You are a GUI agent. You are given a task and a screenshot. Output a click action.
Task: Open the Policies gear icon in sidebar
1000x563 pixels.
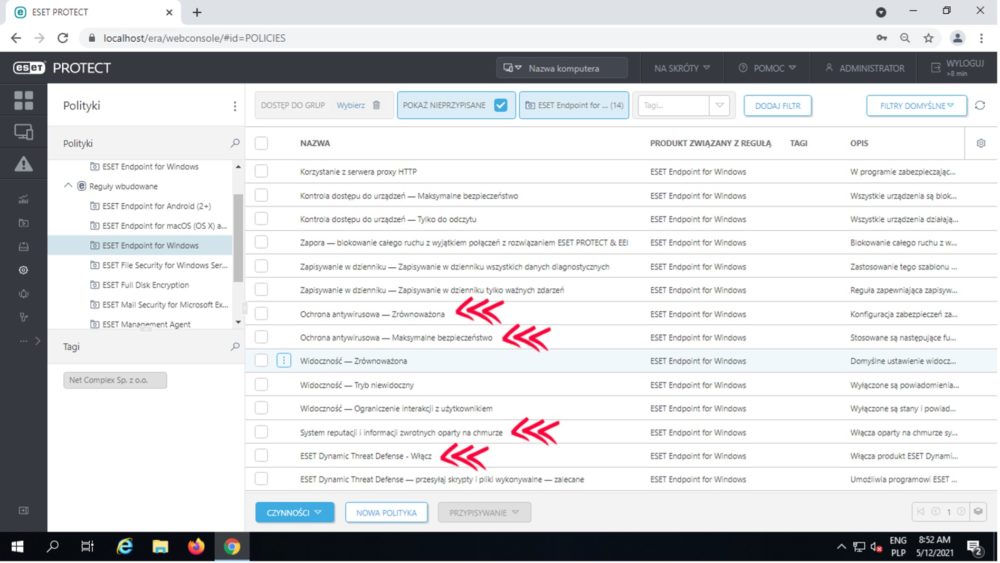[x=24, y=270]
